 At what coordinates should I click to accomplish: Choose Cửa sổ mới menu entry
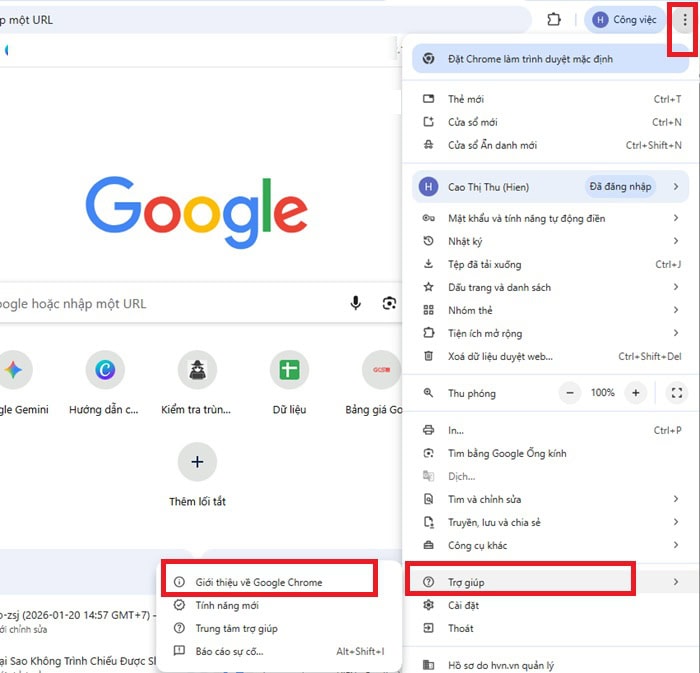[x=551, y=122]
